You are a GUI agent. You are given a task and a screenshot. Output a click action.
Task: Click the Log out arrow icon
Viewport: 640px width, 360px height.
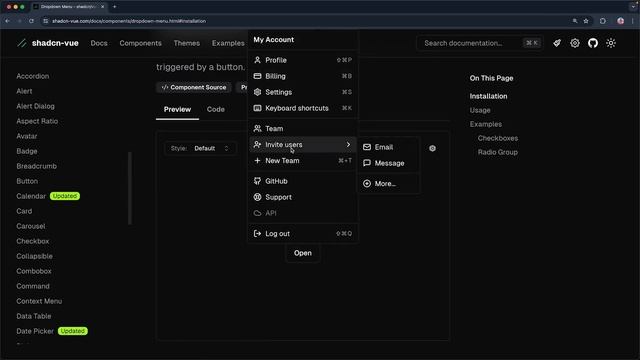click(x=257, y=233)
